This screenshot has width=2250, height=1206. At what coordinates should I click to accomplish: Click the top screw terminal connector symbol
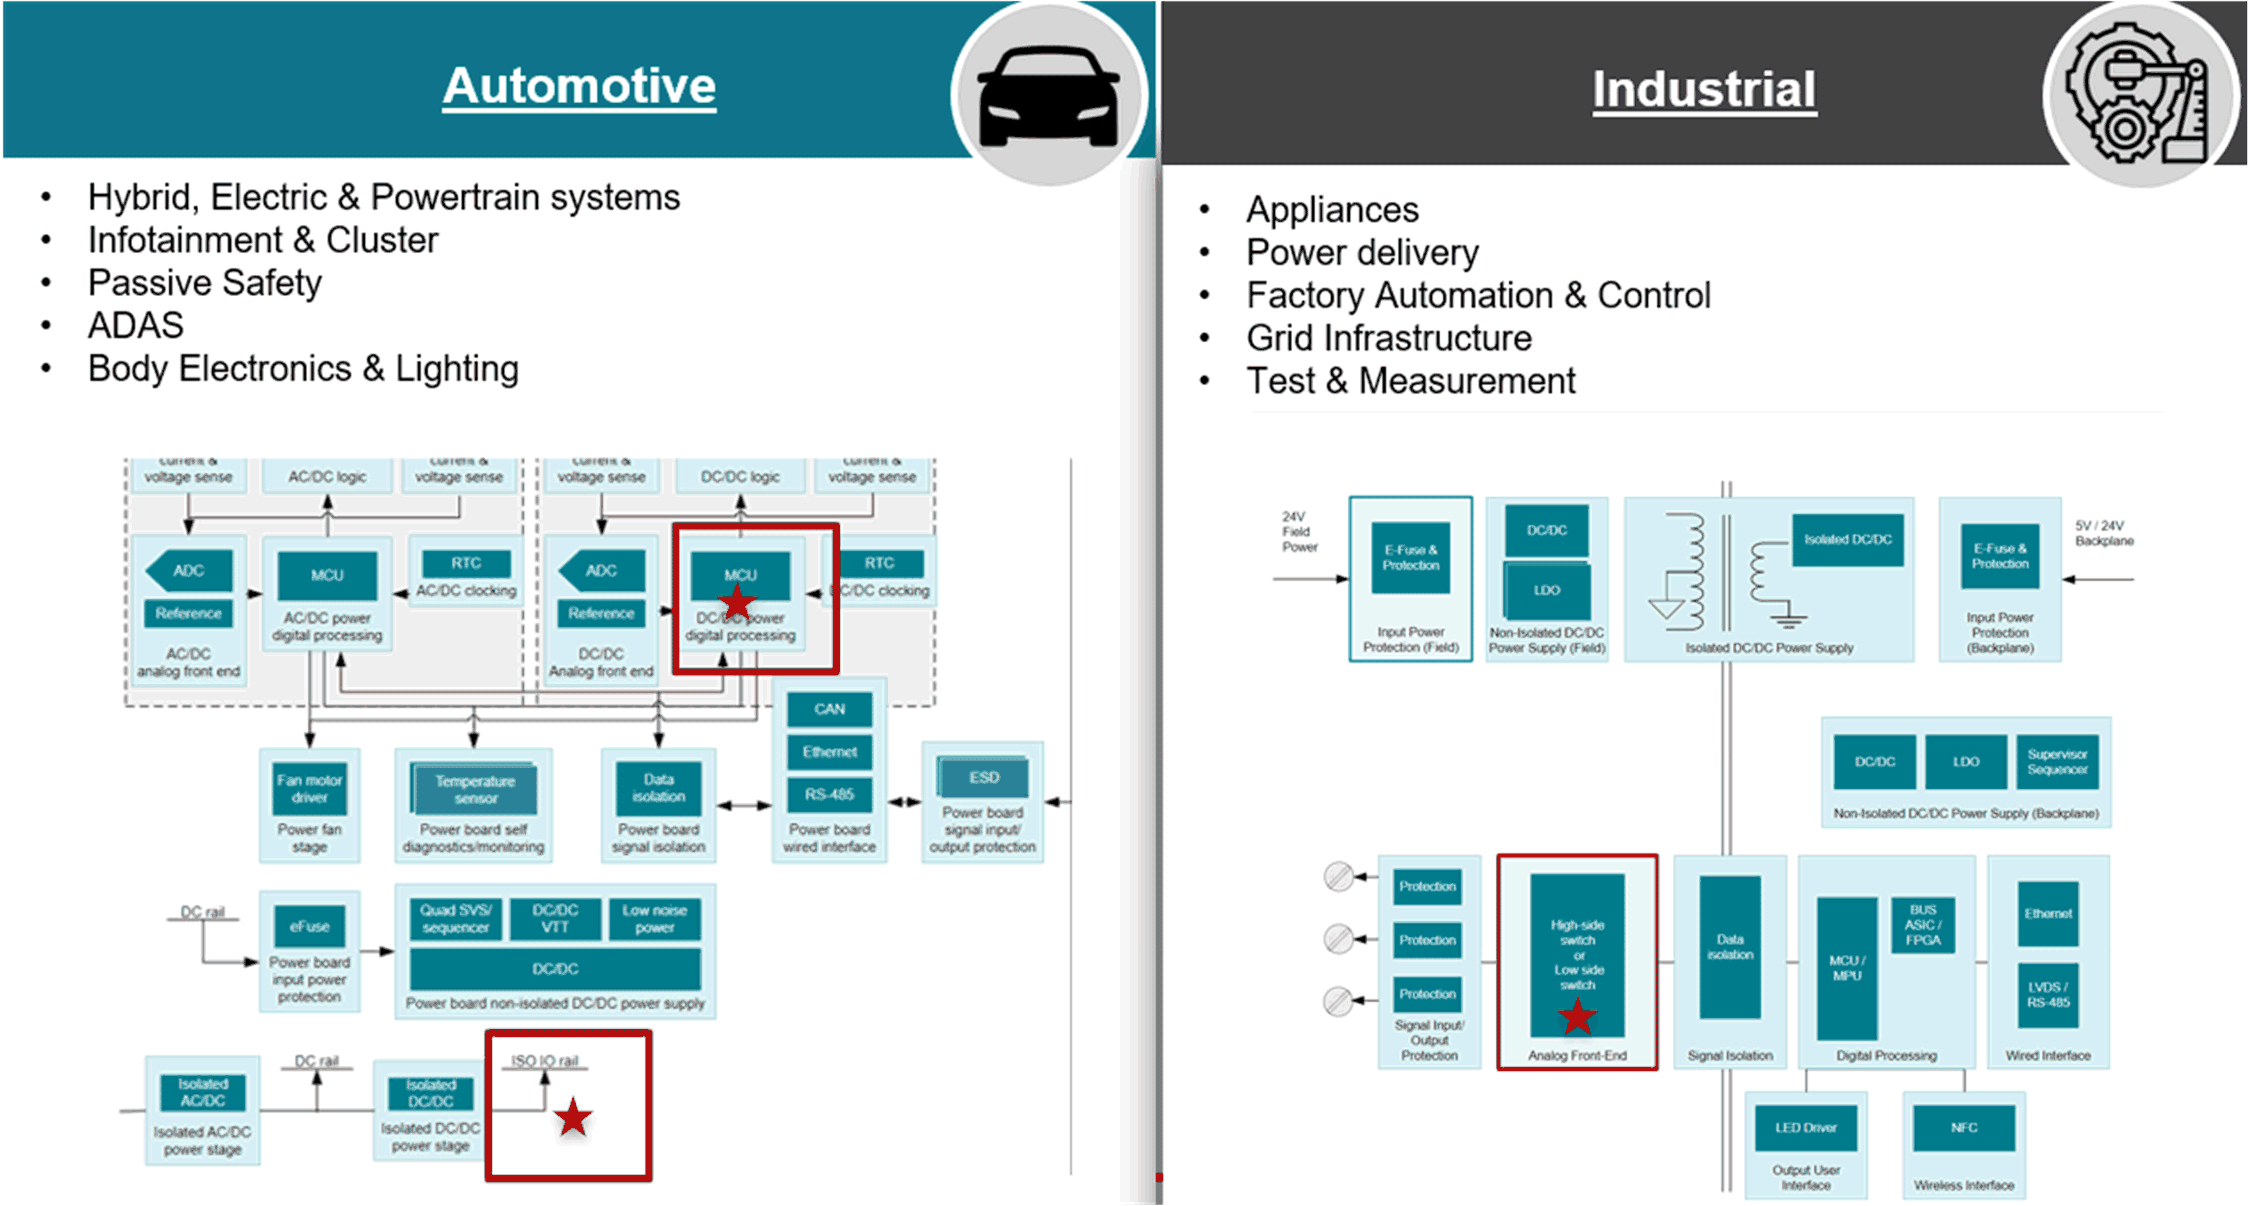[1338, 877]
